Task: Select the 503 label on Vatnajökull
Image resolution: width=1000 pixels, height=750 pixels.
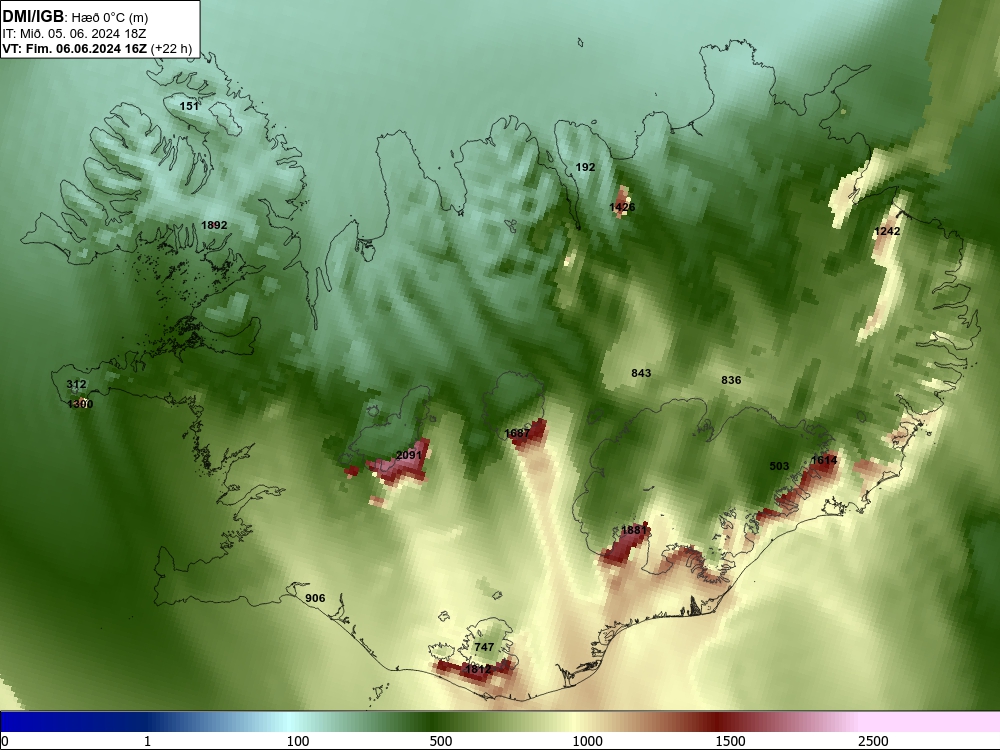Action: click(779, 466)
